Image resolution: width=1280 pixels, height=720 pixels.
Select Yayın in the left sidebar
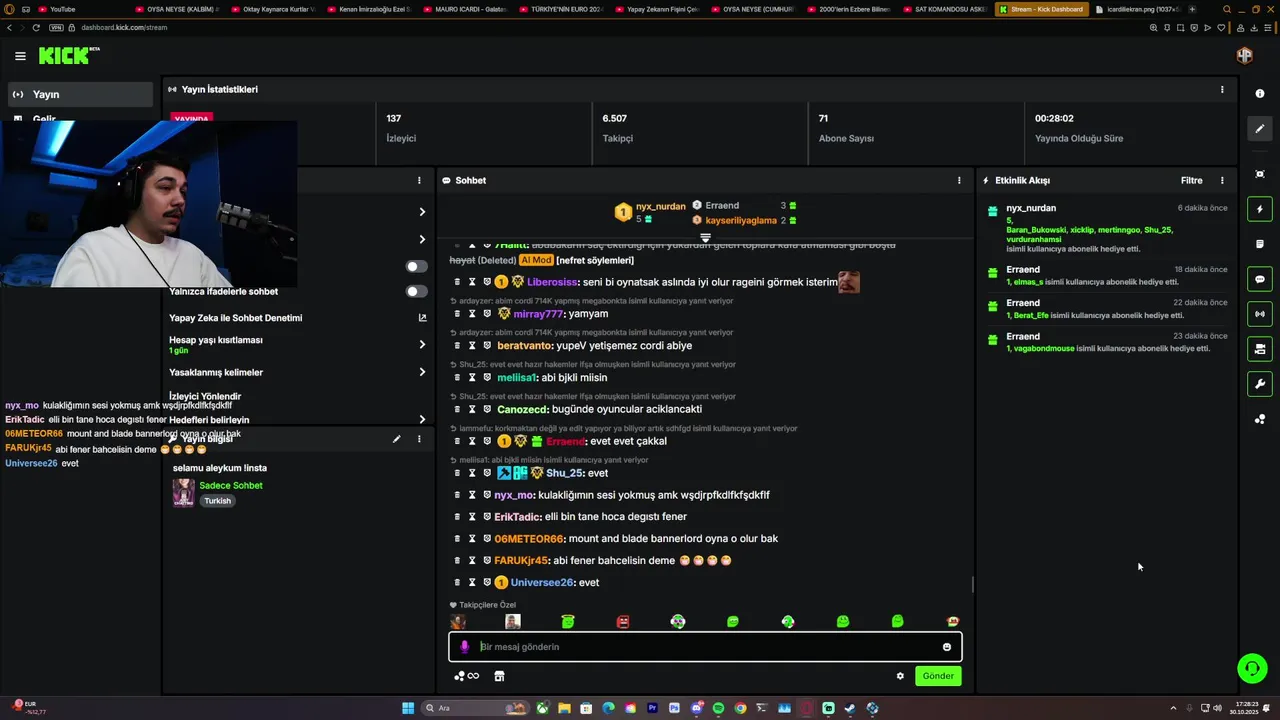[x=81, y=94]
